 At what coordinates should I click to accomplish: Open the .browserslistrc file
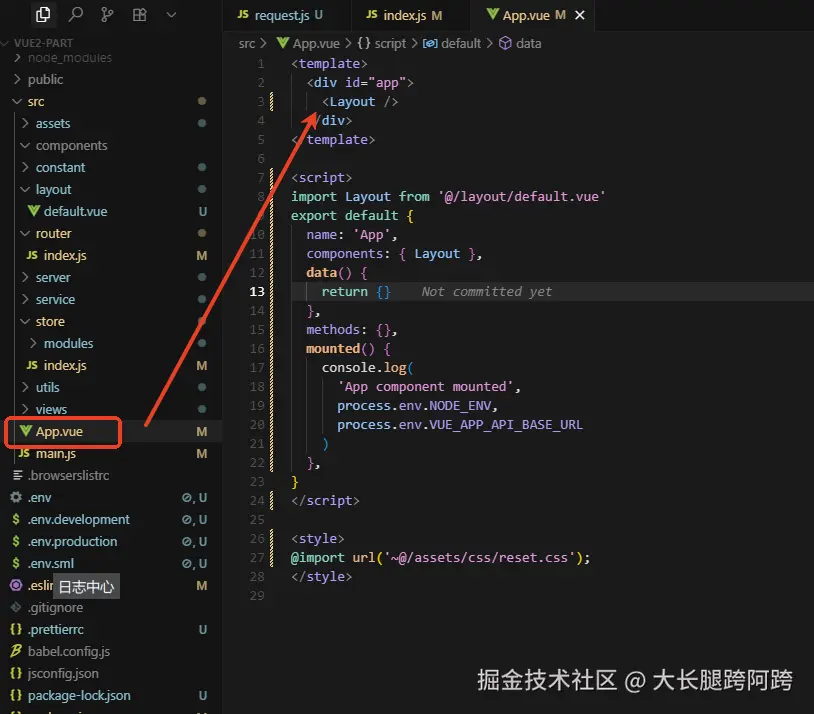(69, 476)
